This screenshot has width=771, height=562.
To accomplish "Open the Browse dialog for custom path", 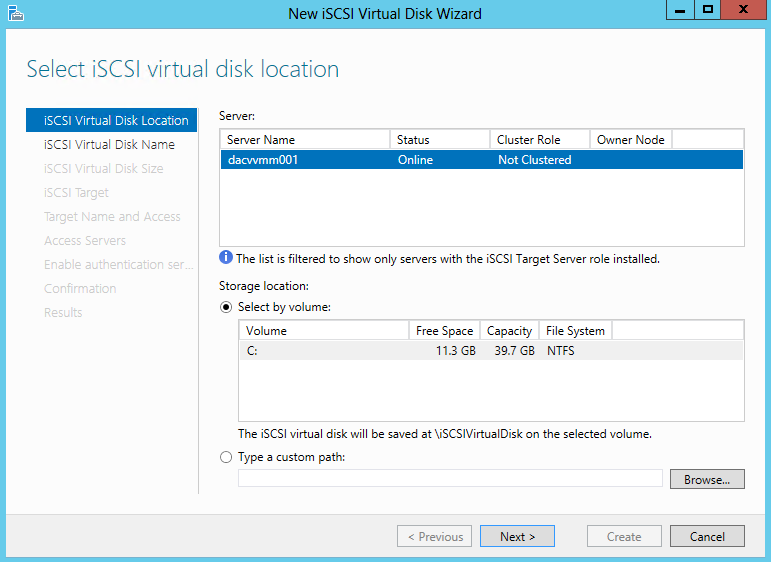I will point(707,479).
